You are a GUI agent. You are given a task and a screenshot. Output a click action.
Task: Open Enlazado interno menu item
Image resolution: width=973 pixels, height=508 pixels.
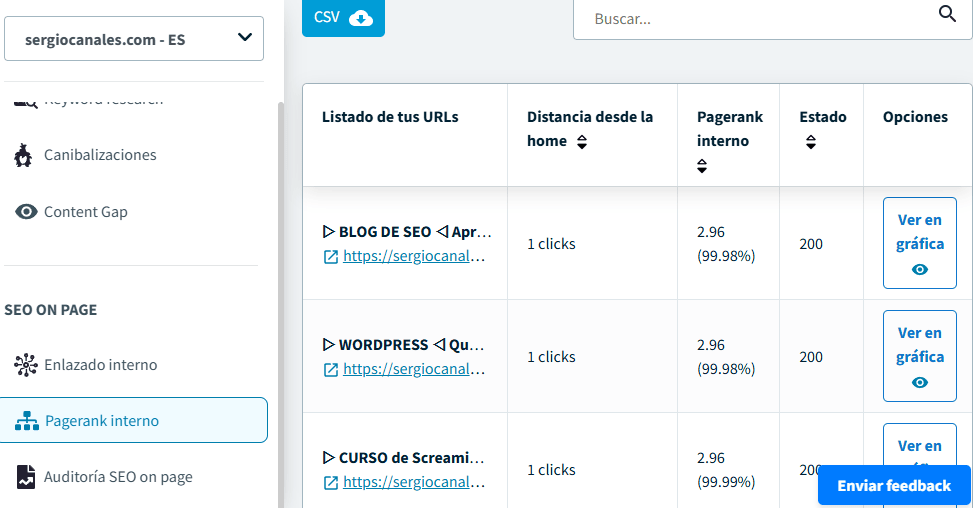click(x=100, y=365)
